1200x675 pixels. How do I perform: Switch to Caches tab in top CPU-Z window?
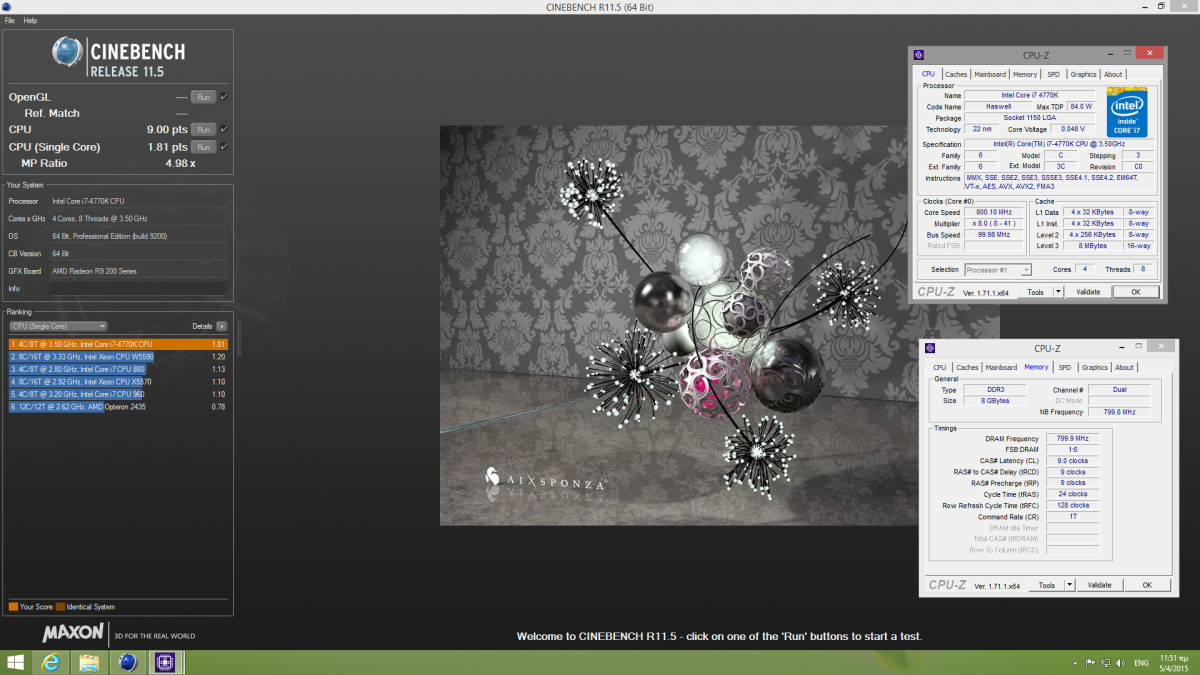[x=956, y=74]
